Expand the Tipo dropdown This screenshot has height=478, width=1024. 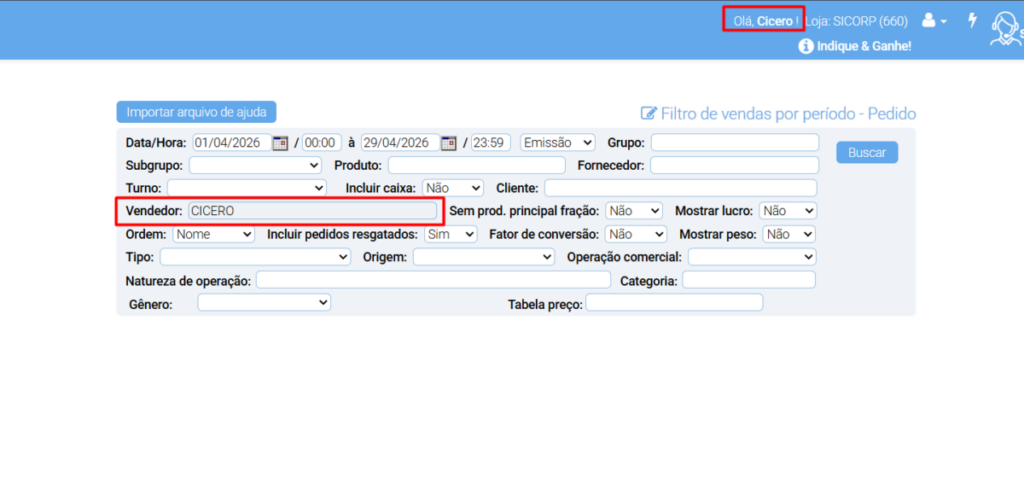tap(255, 257)
